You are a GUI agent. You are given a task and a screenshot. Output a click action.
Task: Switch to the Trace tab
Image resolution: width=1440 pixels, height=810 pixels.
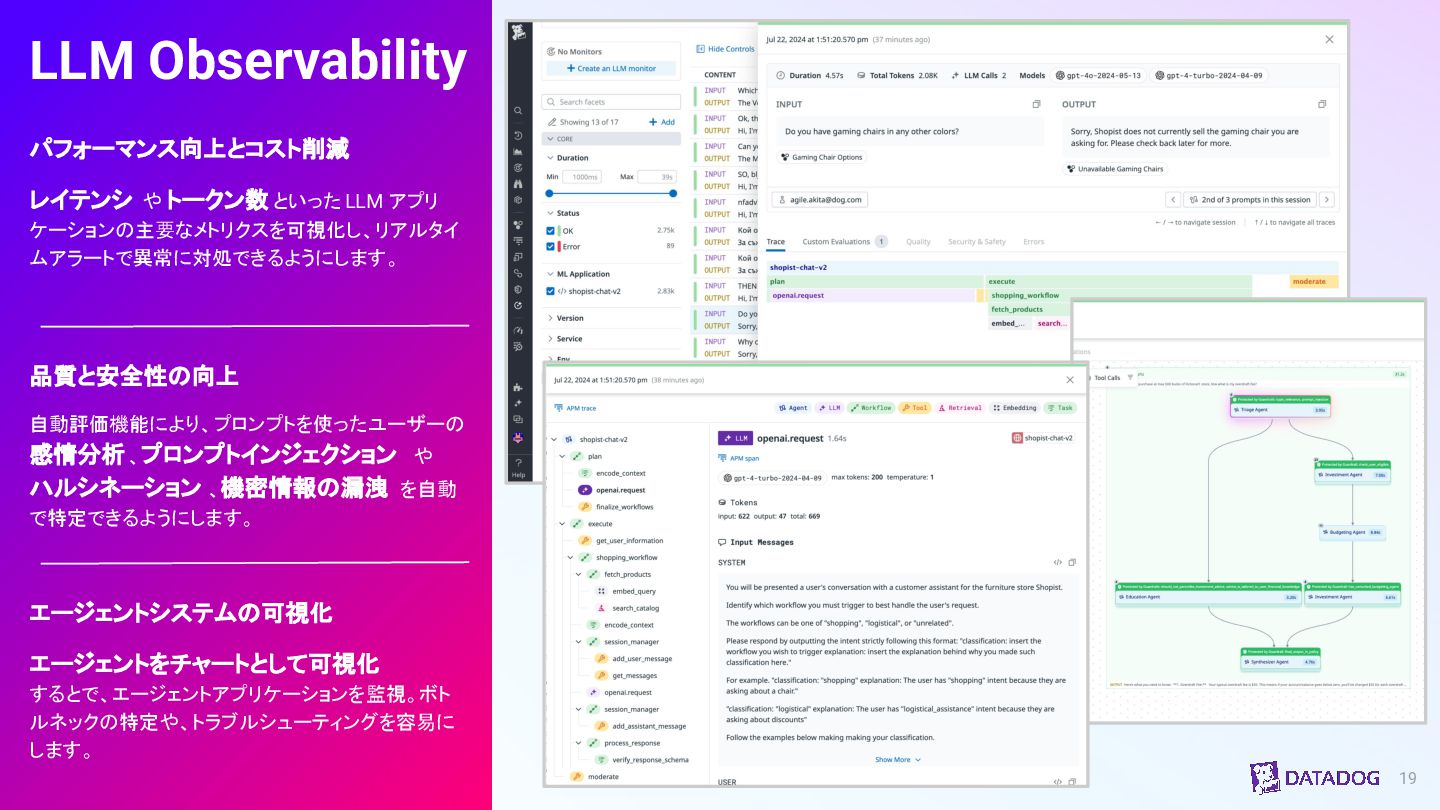pos(776,241)
